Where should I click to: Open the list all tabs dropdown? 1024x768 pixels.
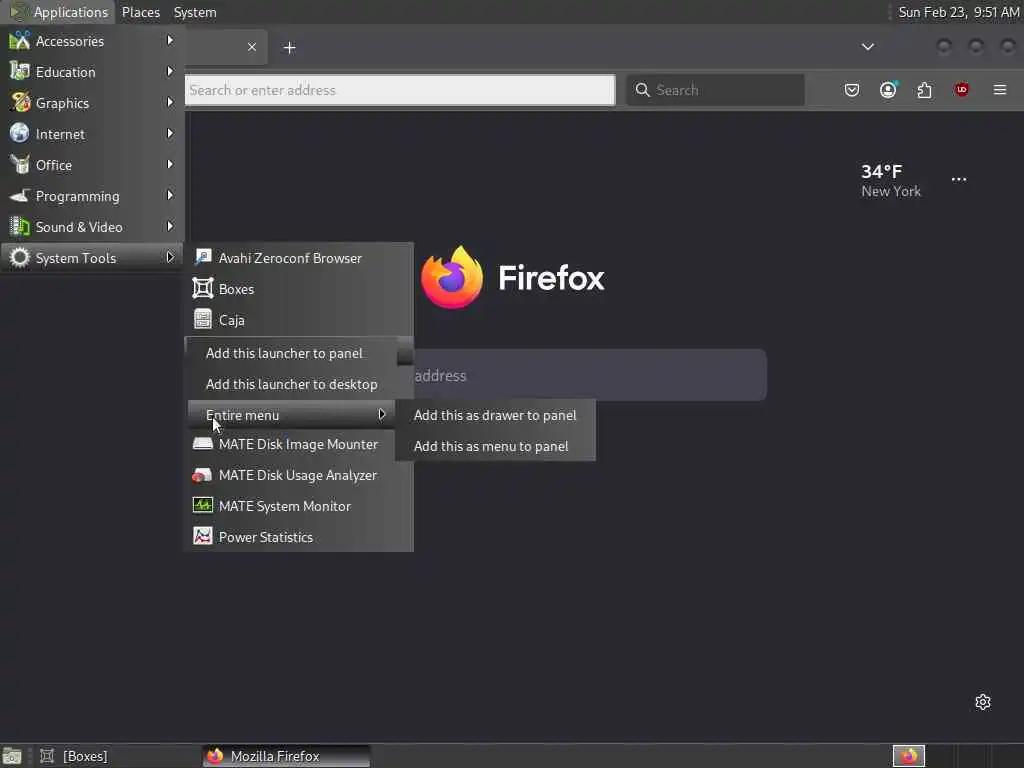867,47
